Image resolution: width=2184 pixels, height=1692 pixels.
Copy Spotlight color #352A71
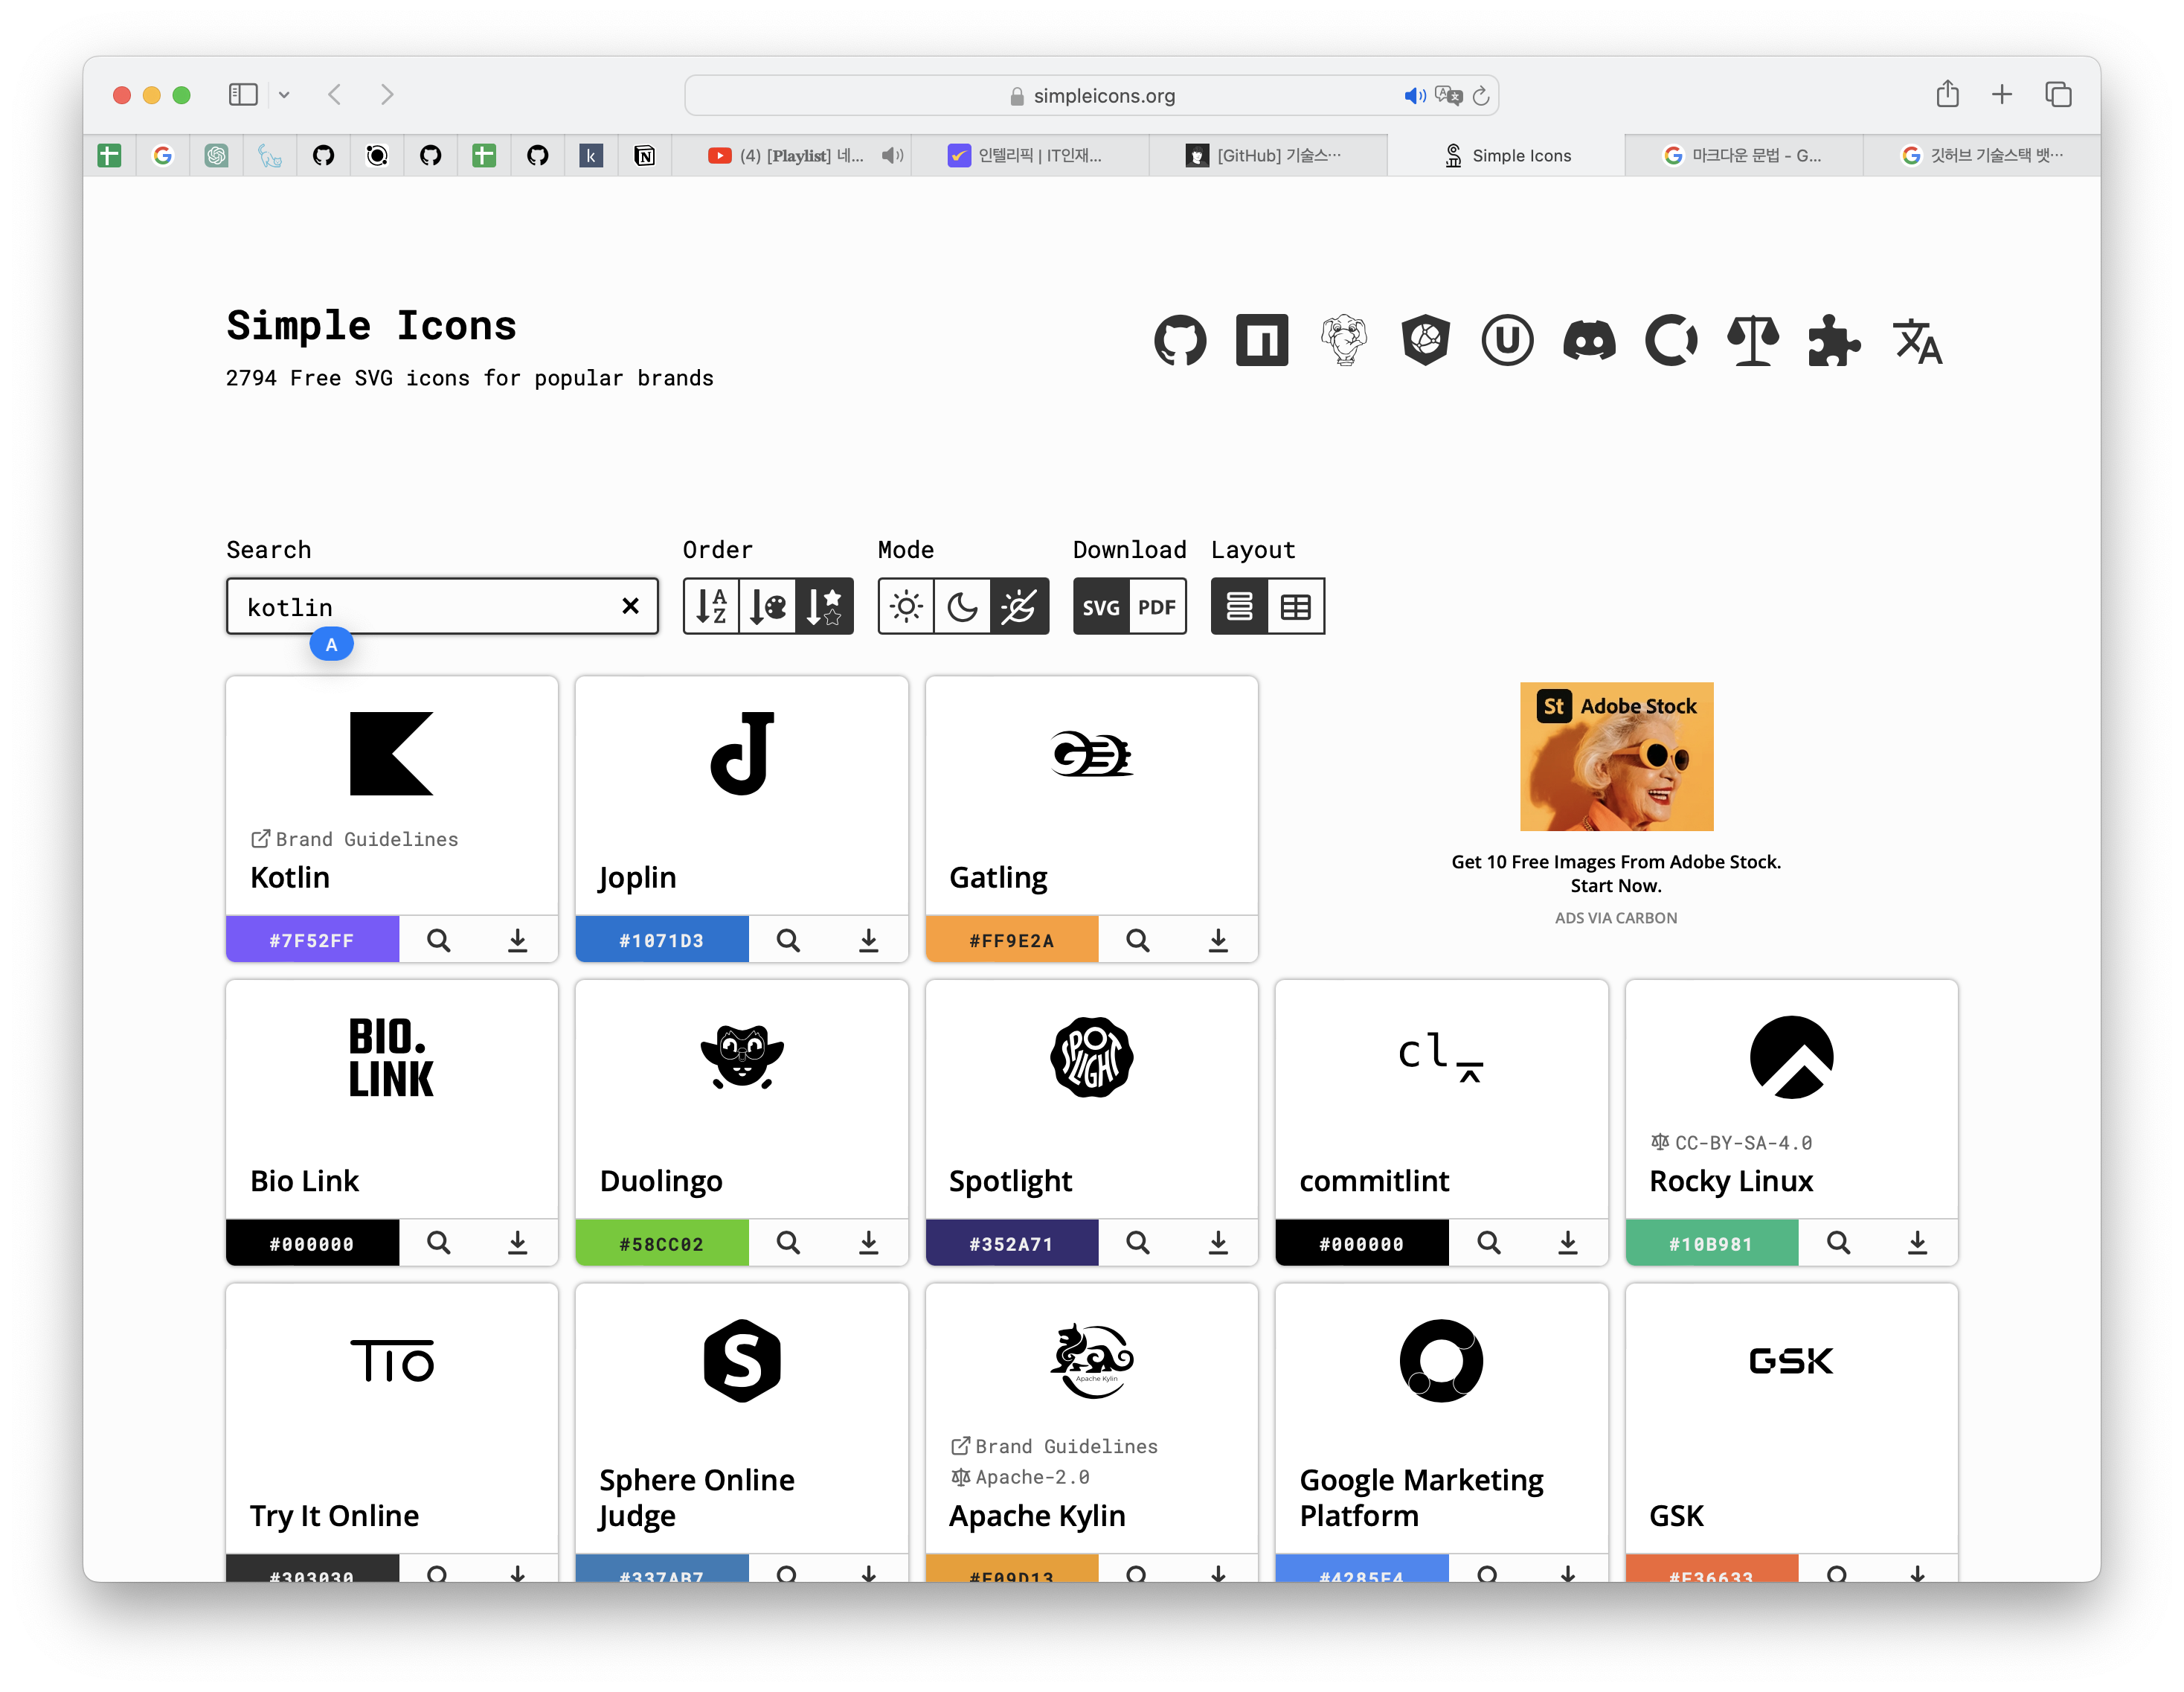tap(1012, 1243)
